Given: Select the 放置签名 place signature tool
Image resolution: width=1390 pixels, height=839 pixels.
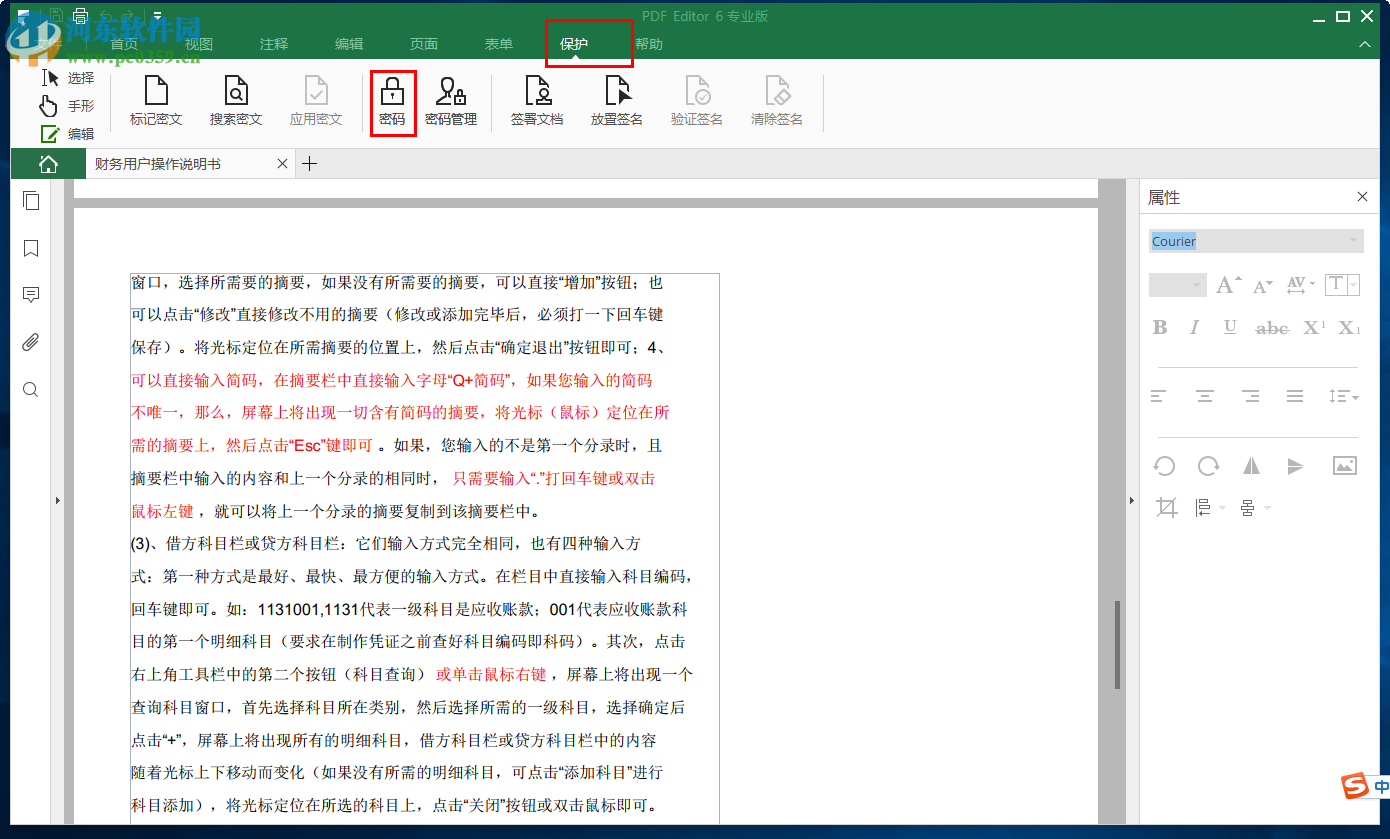Looking at the screenshot, I should click(x=616, y=101).
